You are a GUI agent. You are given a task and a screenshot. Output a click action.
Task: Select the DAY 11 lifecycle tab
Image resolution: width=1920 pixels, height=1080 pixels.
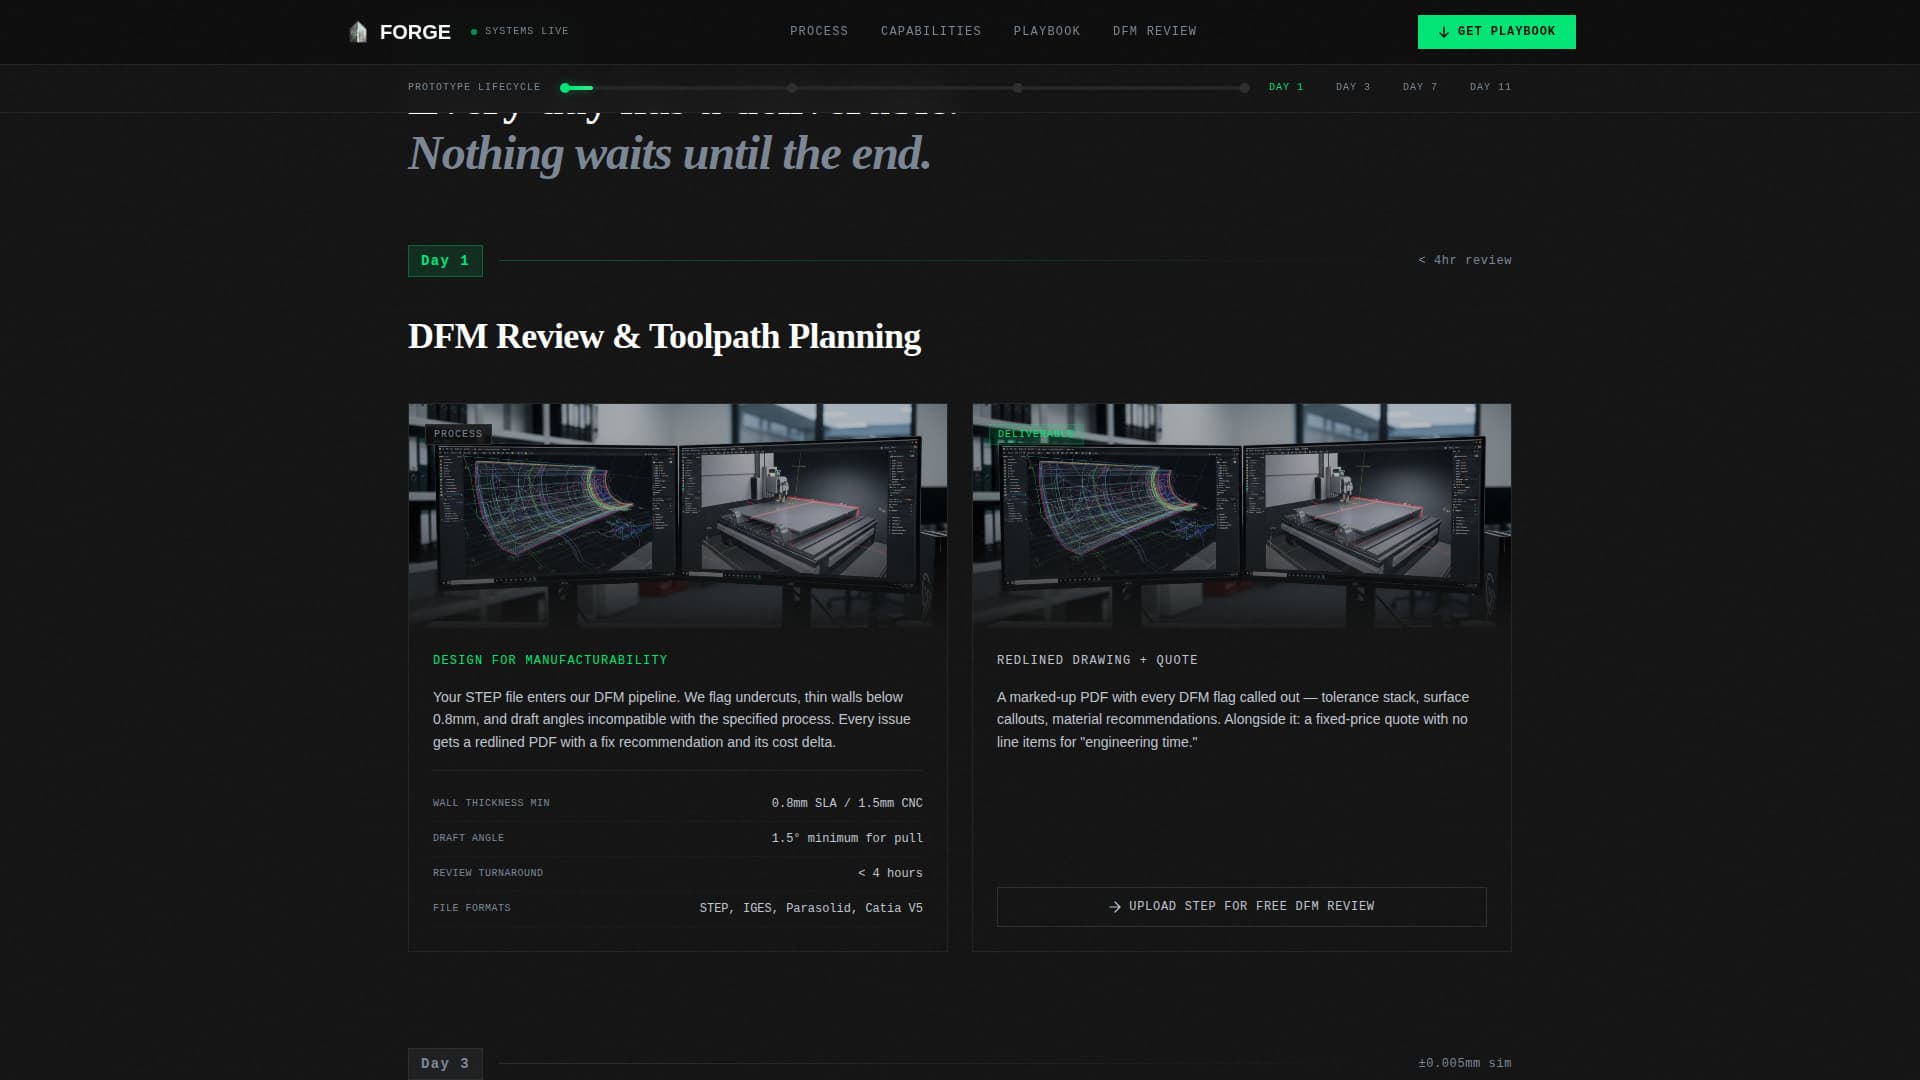click(x=1489, y=87)
